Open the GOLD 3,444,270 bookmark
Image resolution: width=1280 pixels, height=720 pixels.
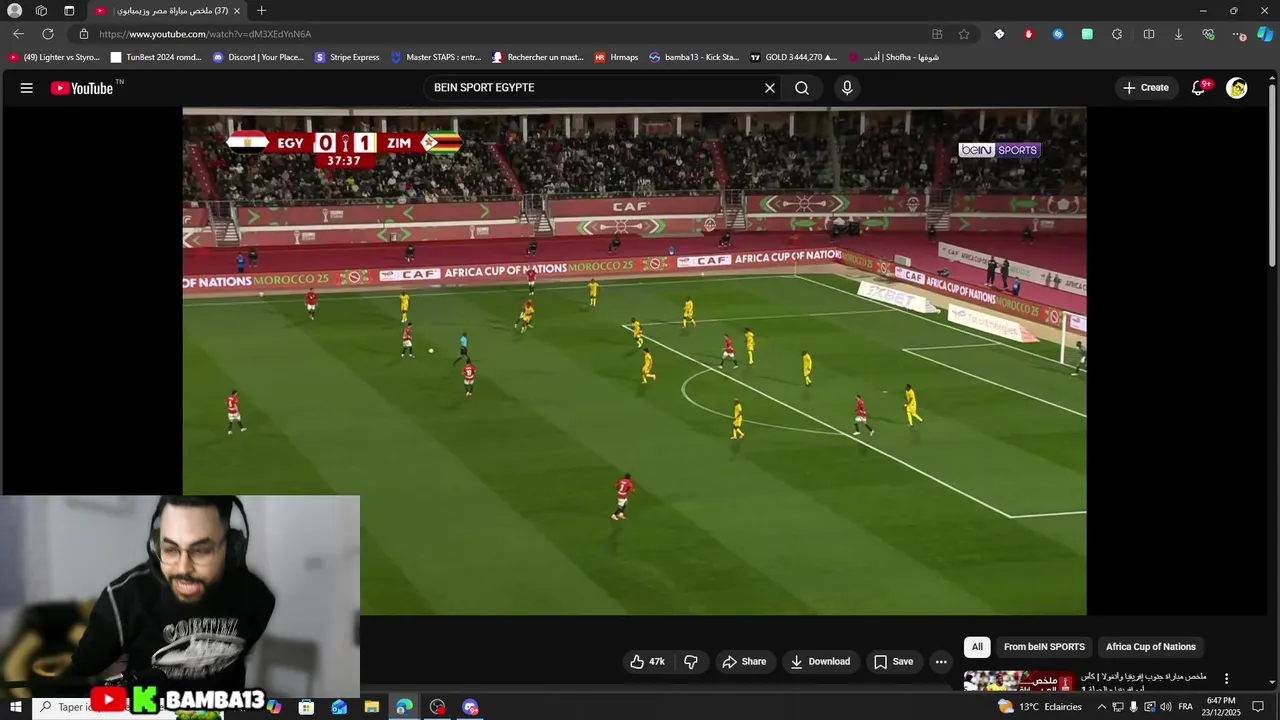[793, 58]
